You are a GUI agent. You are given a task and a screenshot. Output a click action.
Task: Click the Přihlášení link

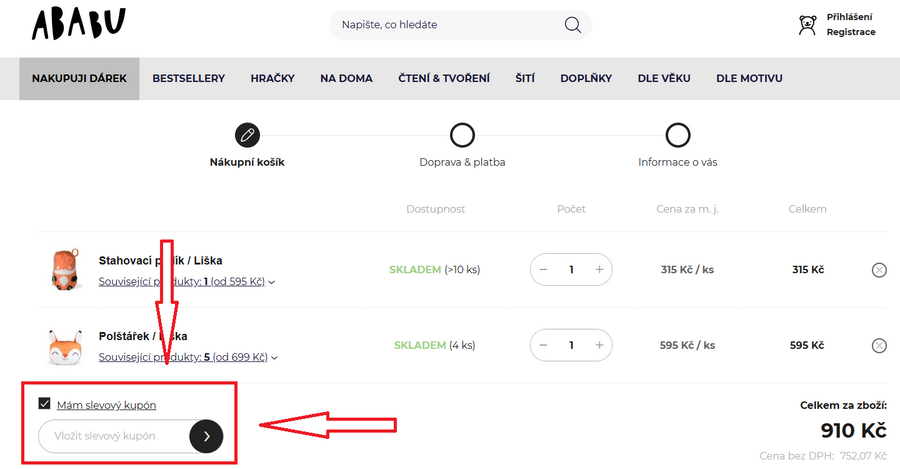pos(849,17)
